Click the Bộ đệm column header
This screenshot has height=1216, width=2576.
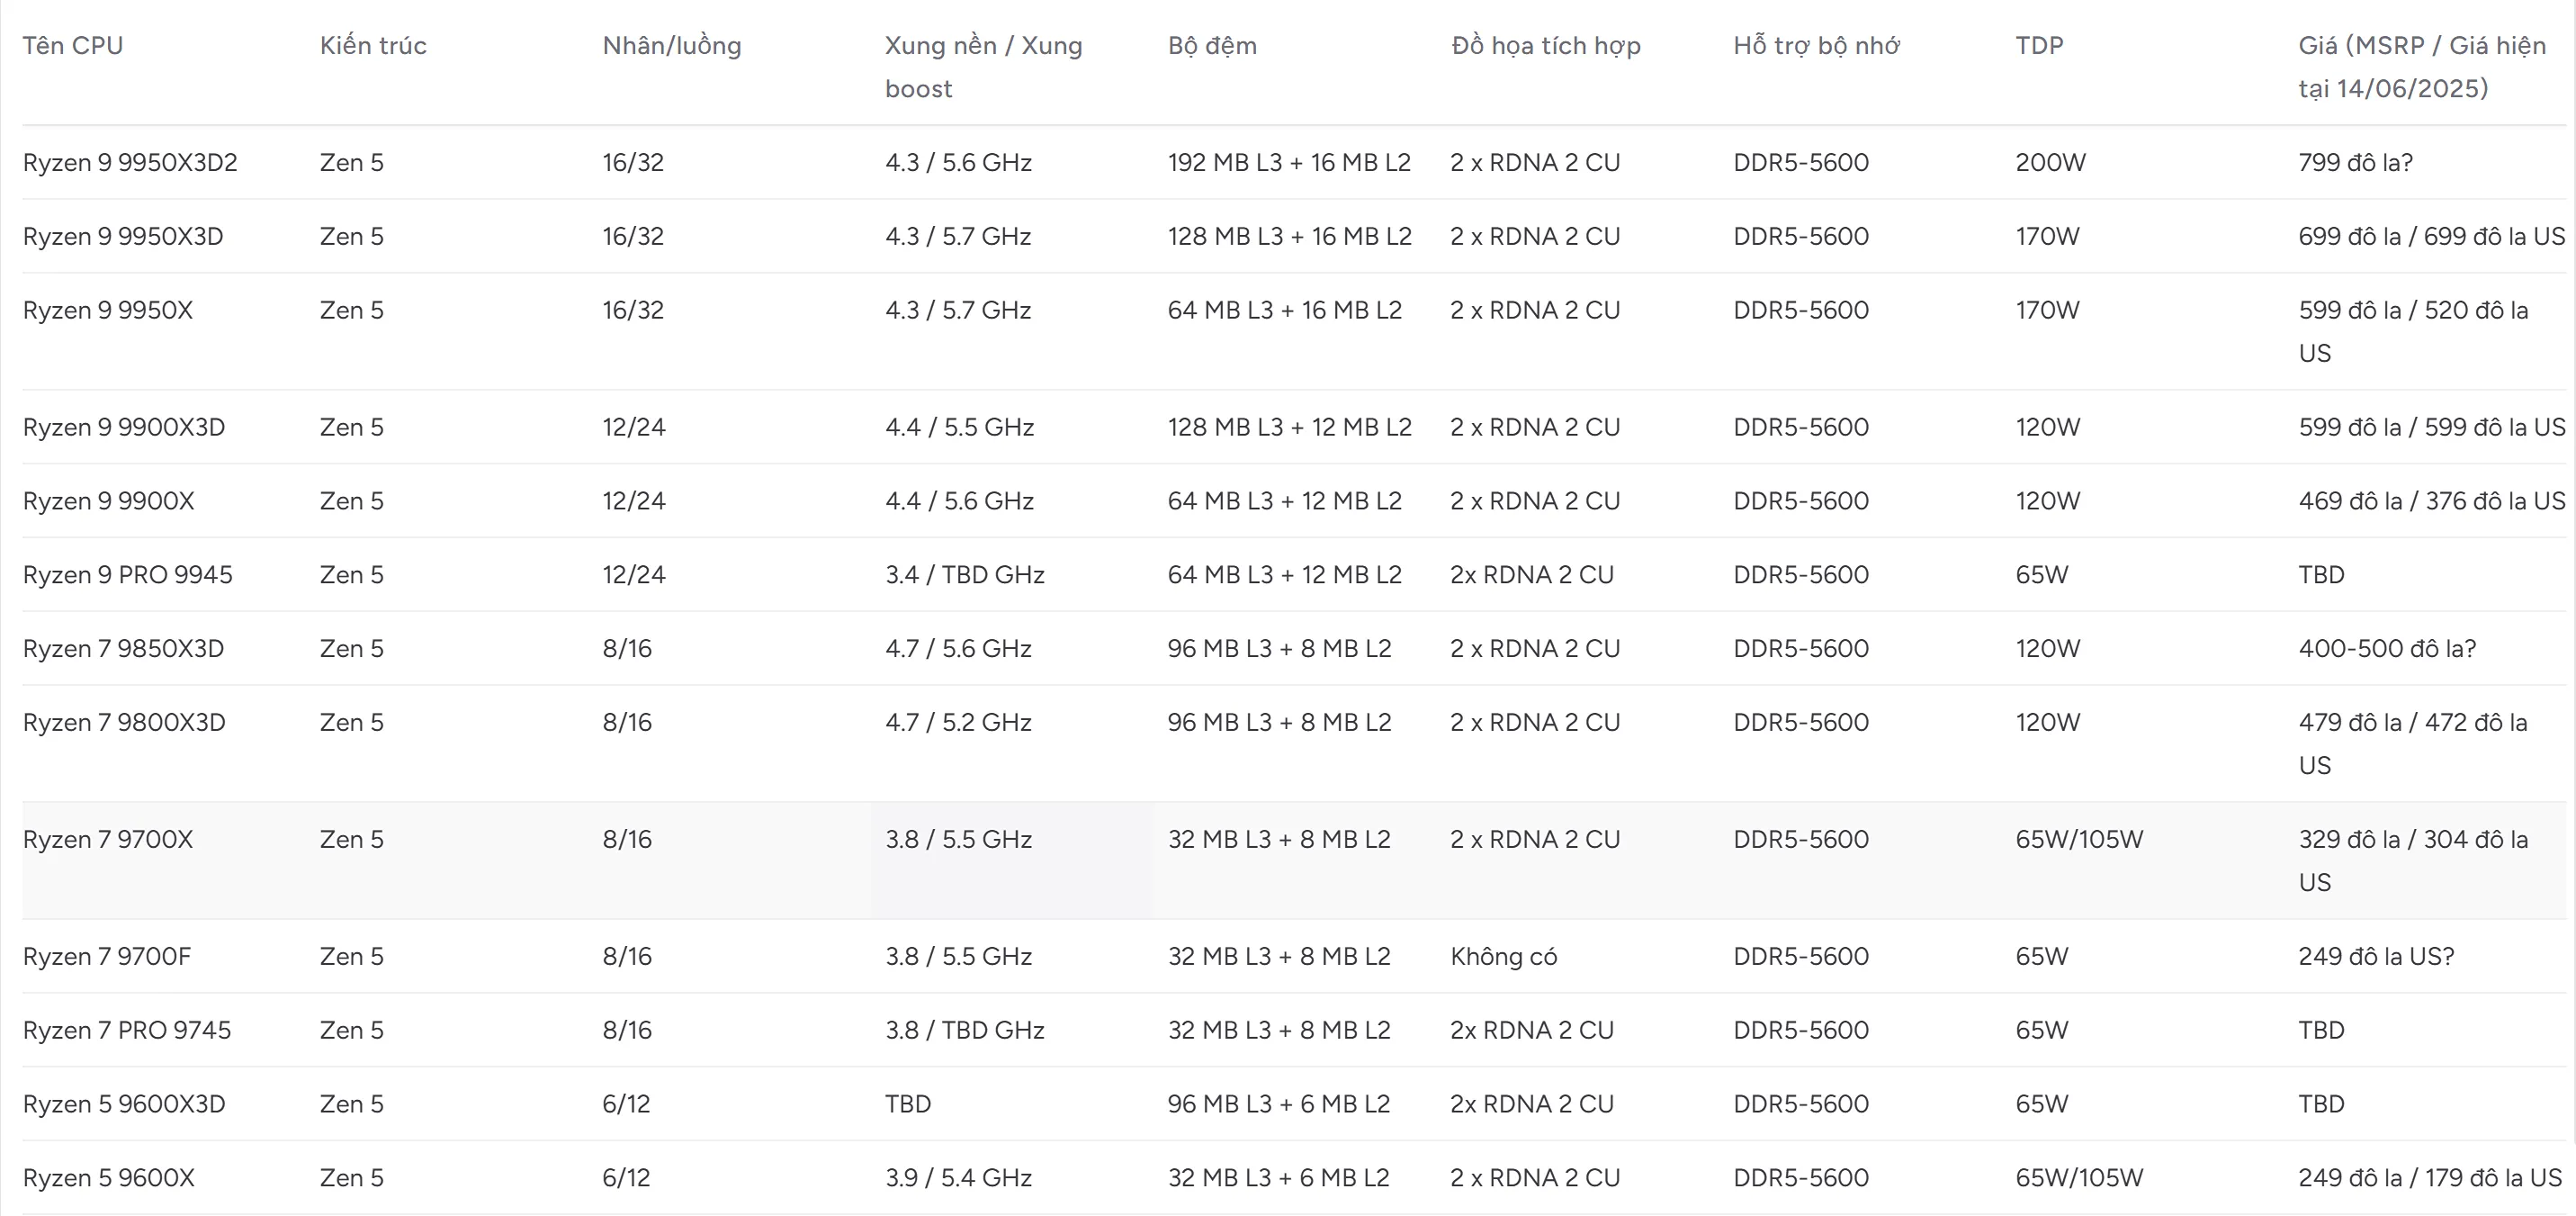click(1212, 46)
